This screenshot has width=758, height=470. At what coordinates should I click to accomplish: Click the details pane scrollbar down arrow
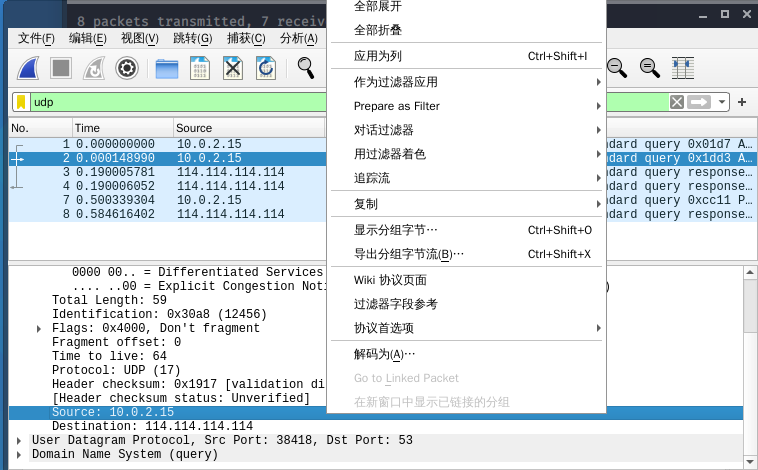tap(750, 461)
